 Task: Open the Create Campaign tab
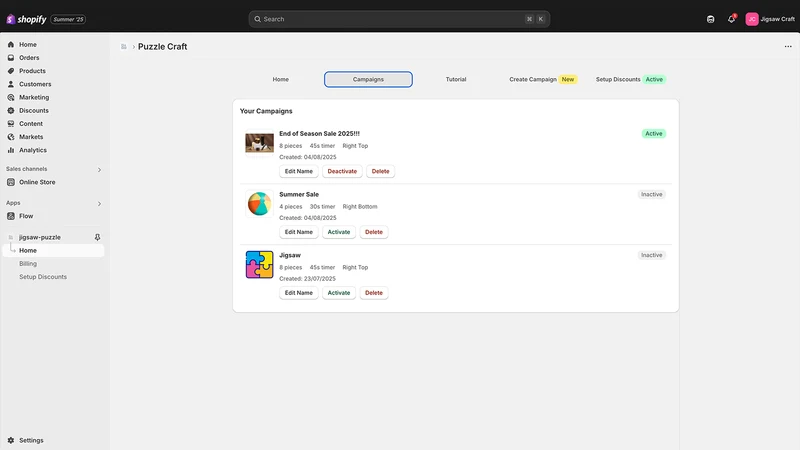point(543,80)
